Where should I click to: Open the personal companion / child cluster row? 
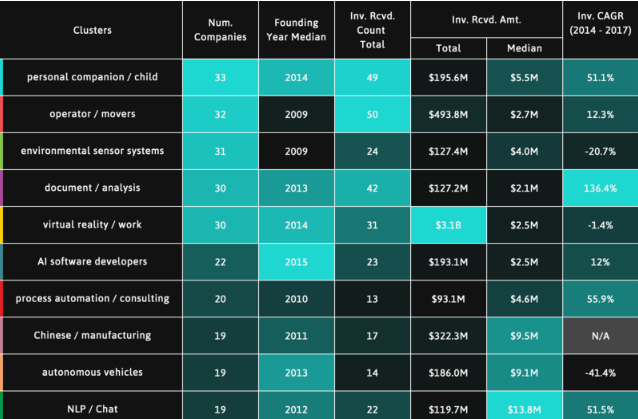(91, 78)
